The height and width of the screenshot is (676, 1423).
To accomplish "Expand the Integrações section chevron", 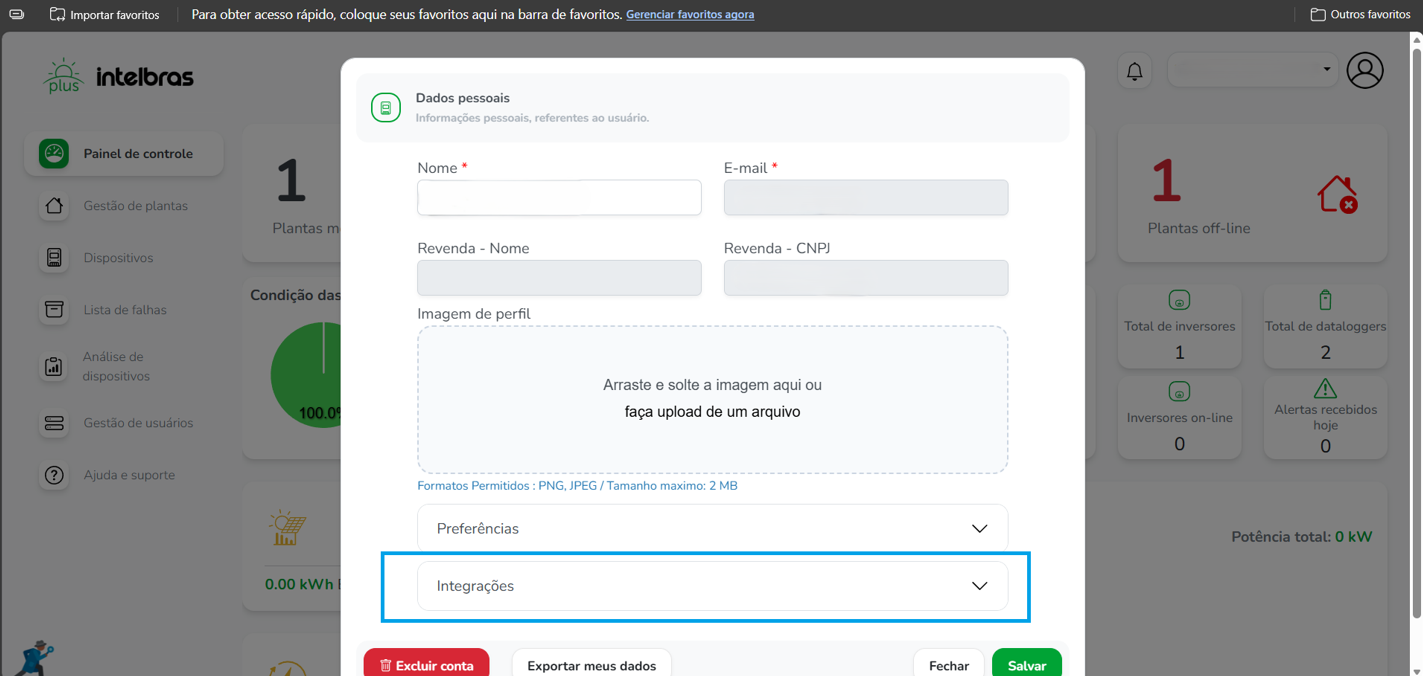I will click(979, 586).
